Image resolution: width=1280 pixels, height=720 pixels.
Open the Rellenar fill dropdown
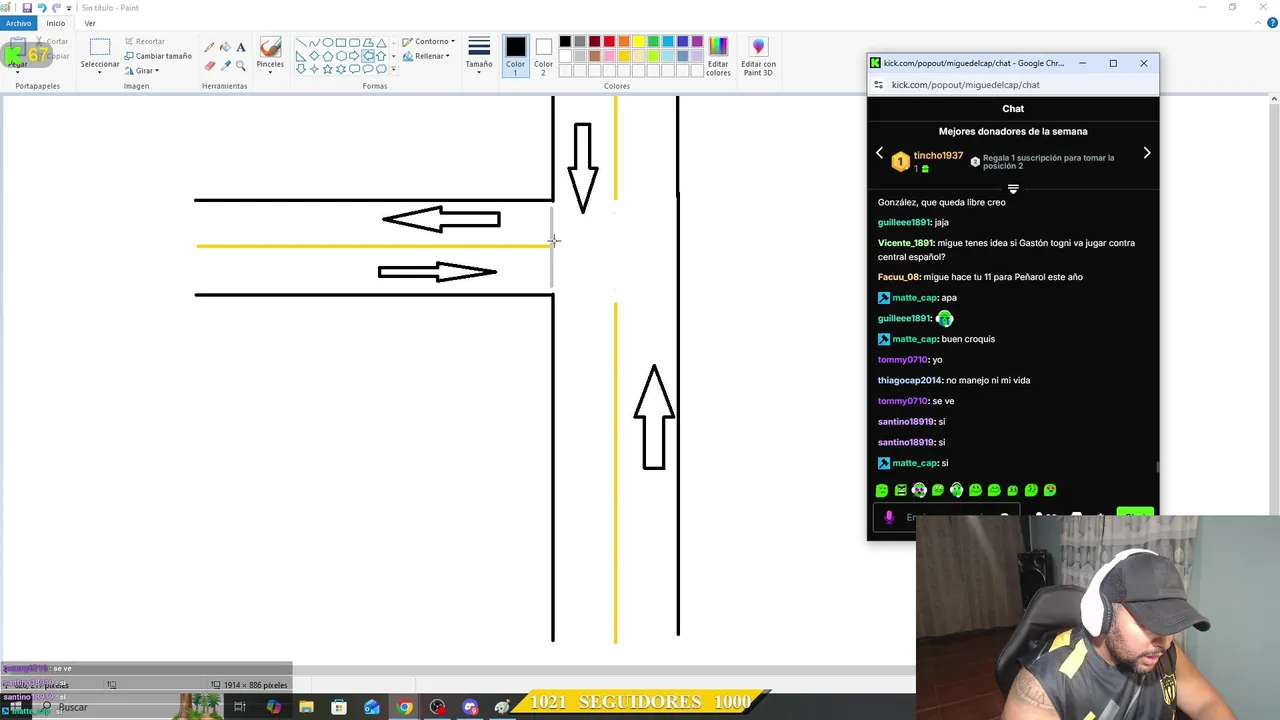tap(426, 56)
